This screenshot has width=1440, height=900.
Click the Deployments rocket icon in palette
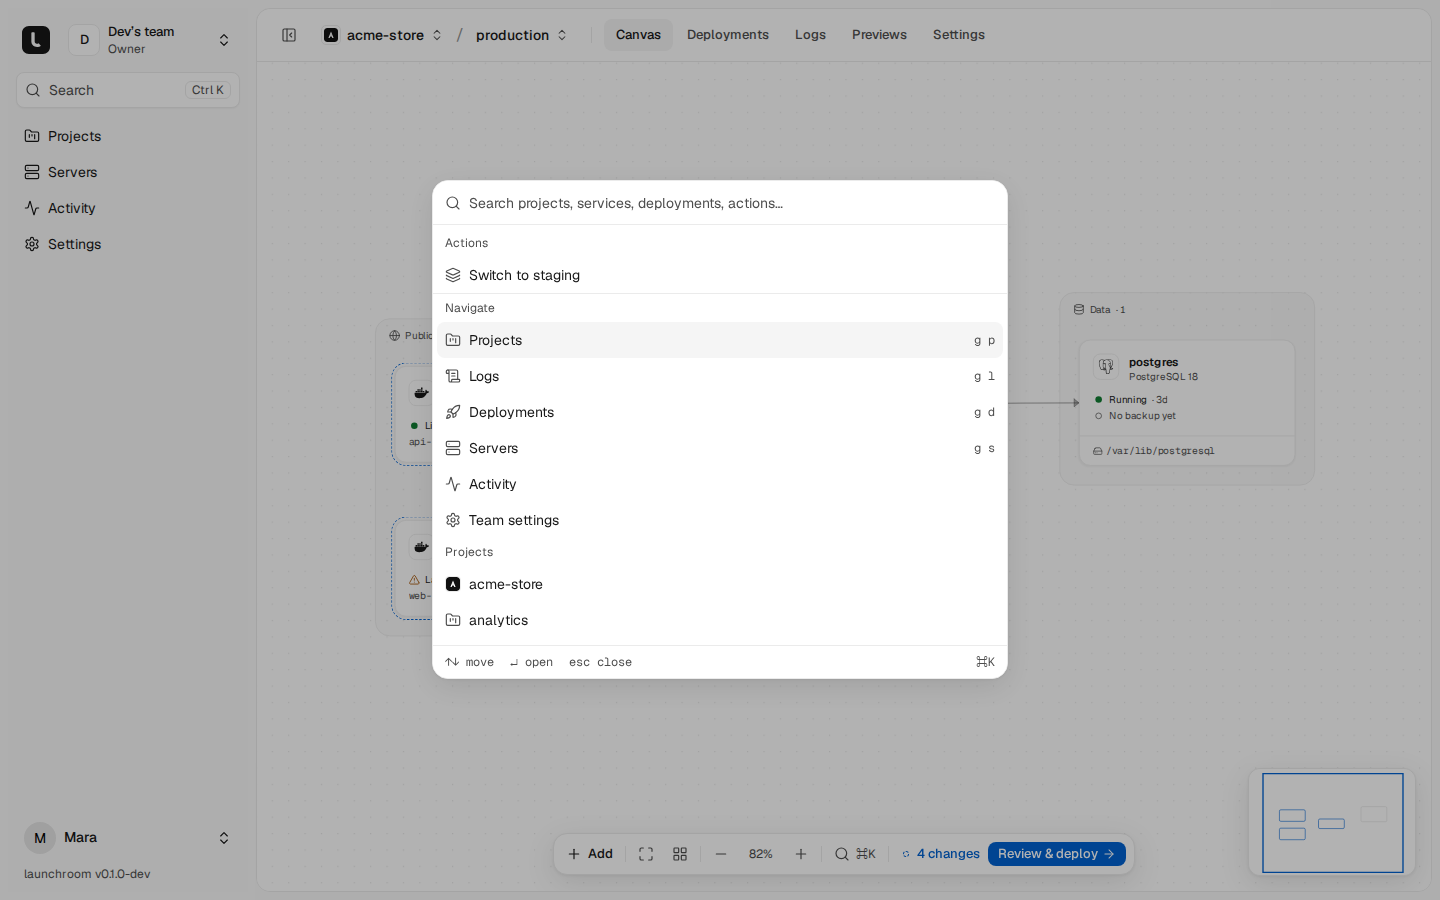pyautogui.click(x=453, y=412)
